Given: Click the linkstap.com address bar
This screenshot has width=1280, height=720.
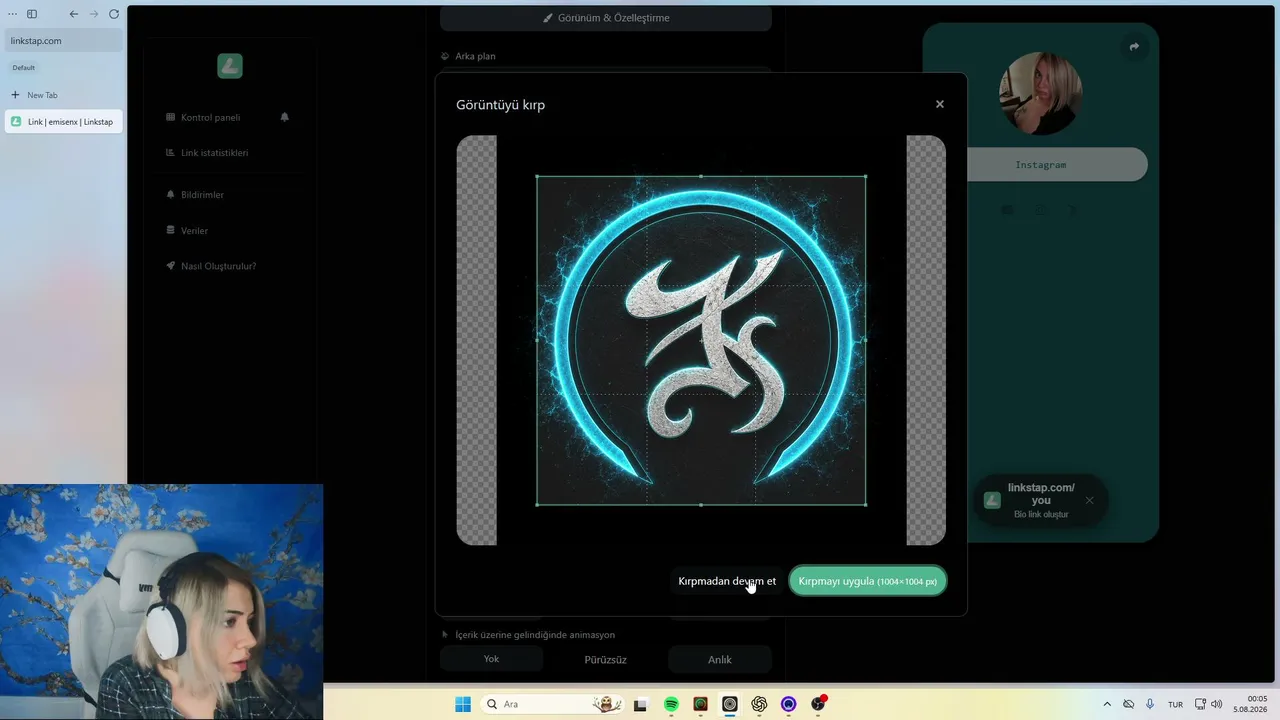Looking at the screenshot, I should tap(64, 41).
